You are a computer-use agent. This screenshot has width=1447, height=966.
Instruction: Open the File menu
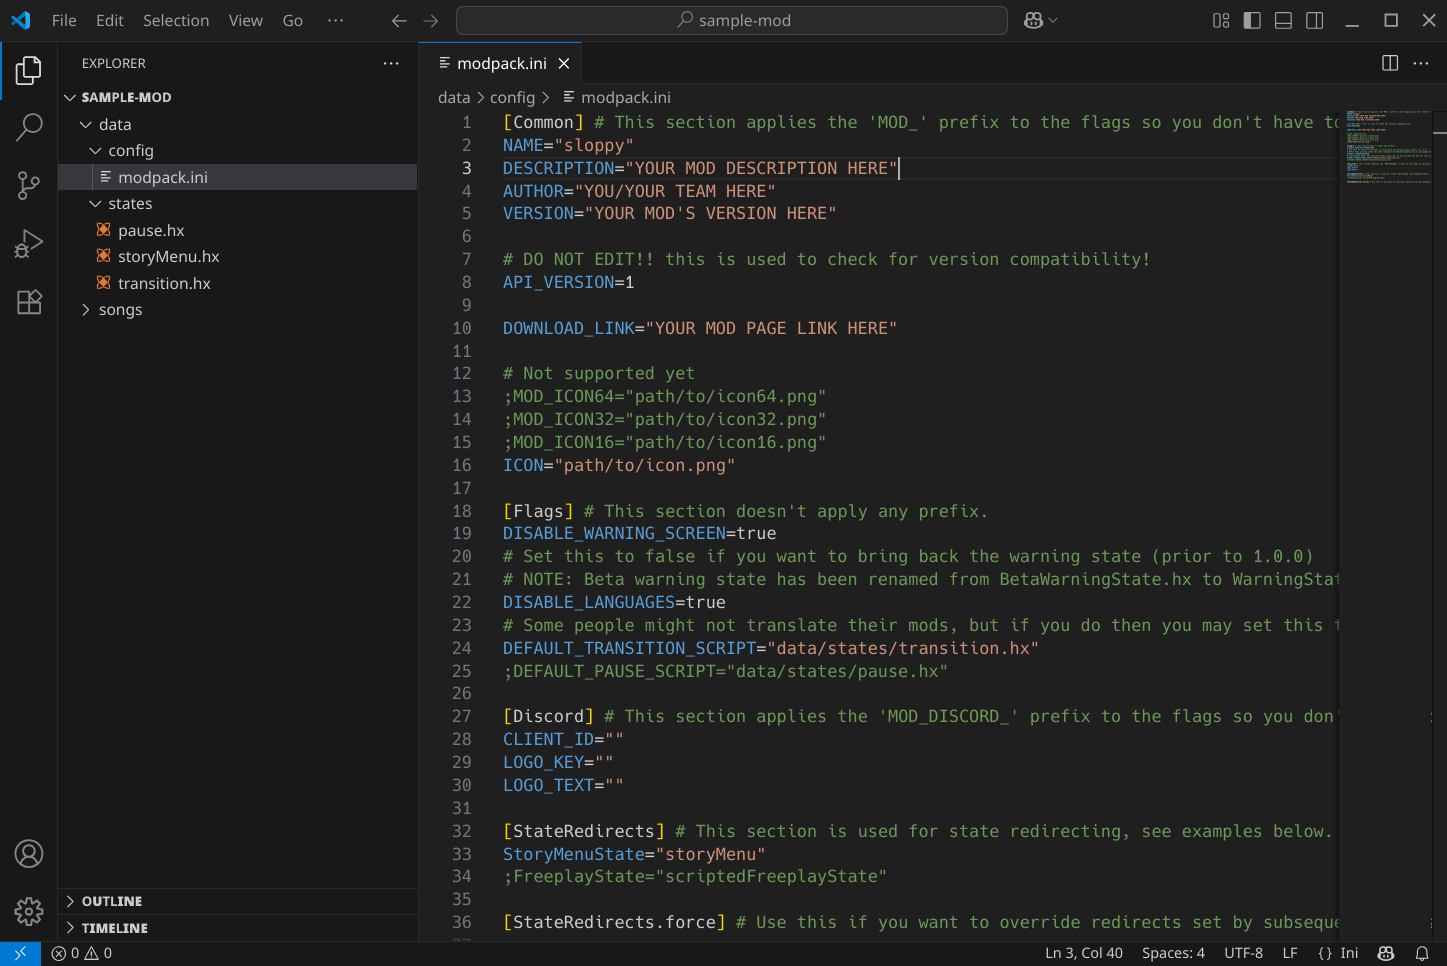coord(64,20)
